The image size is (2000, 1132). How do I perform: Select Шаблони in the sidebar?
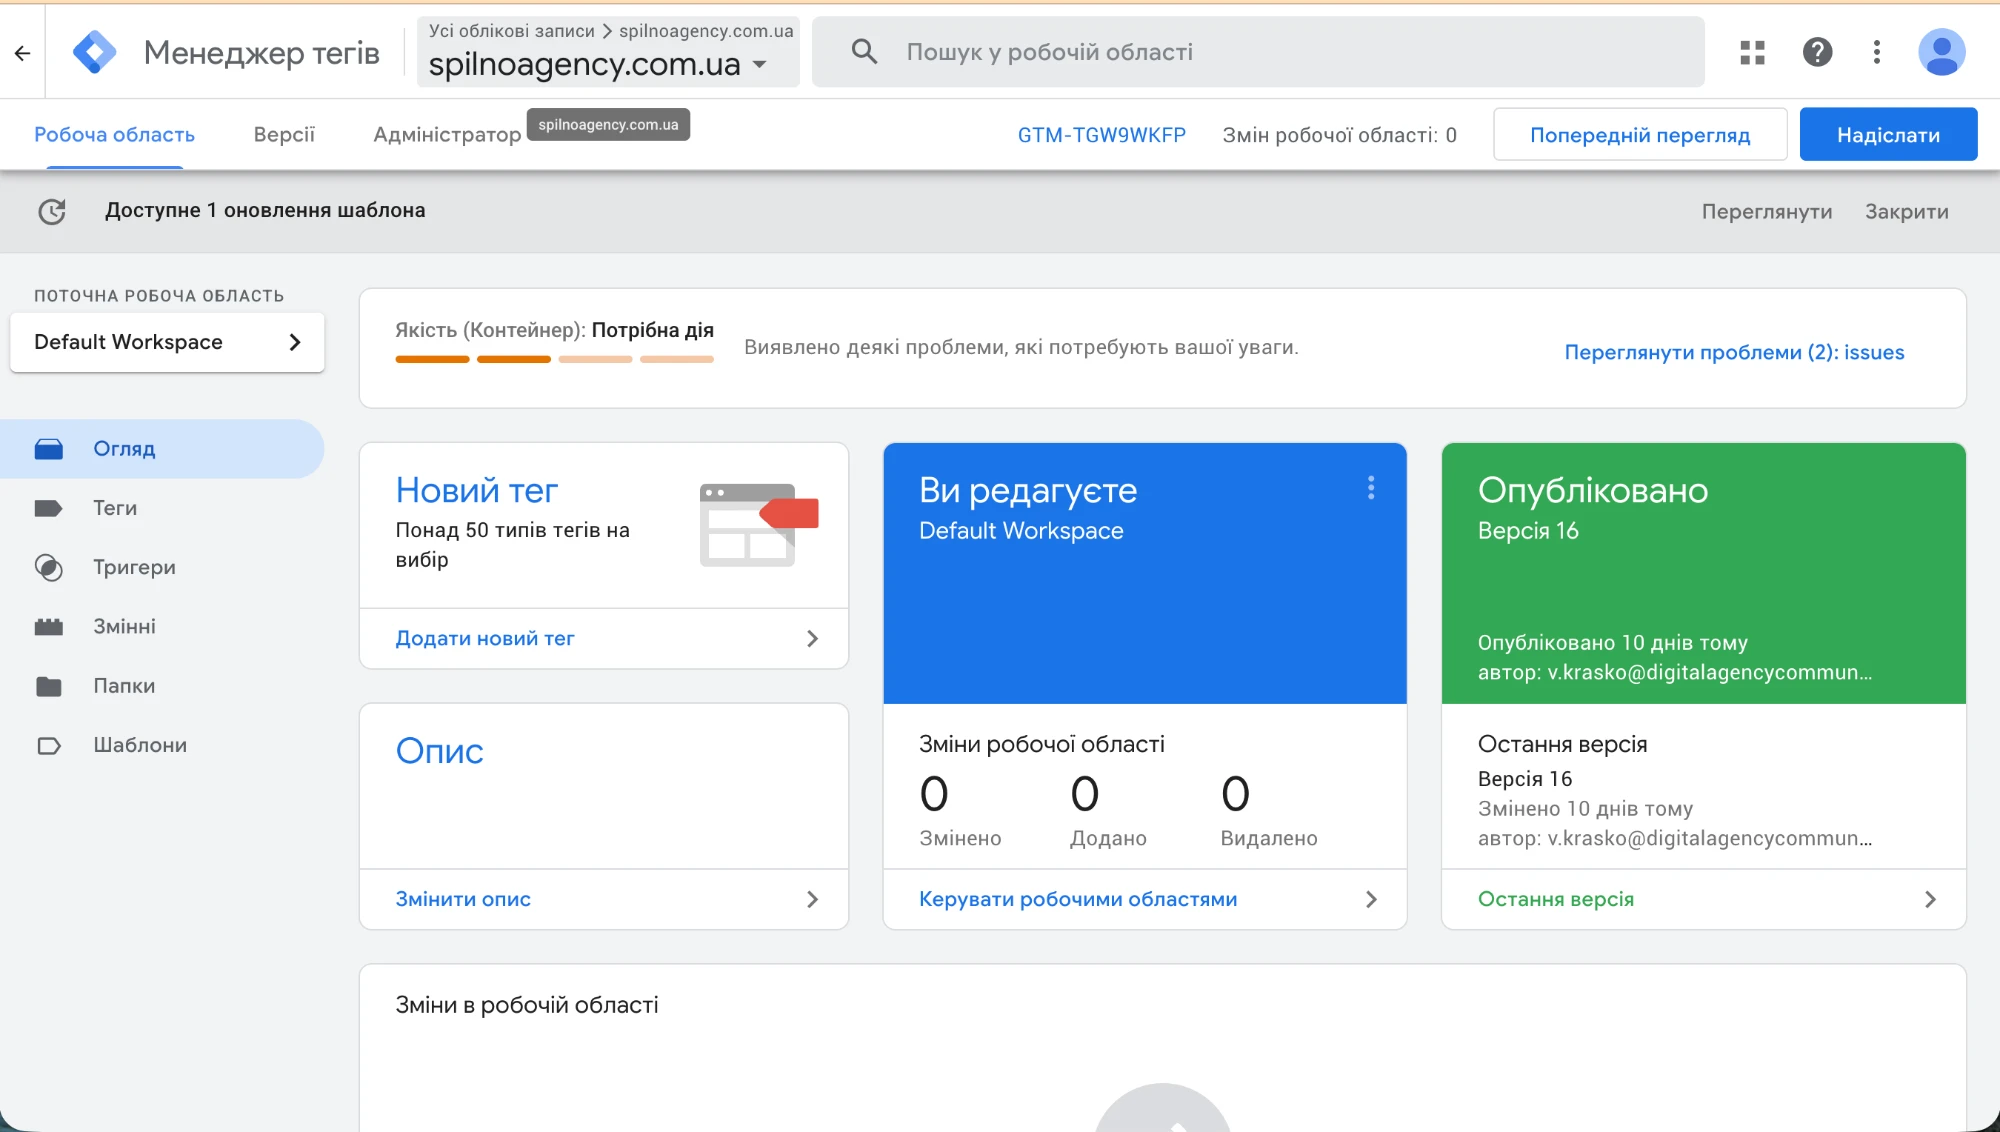[x=162, y=745]
